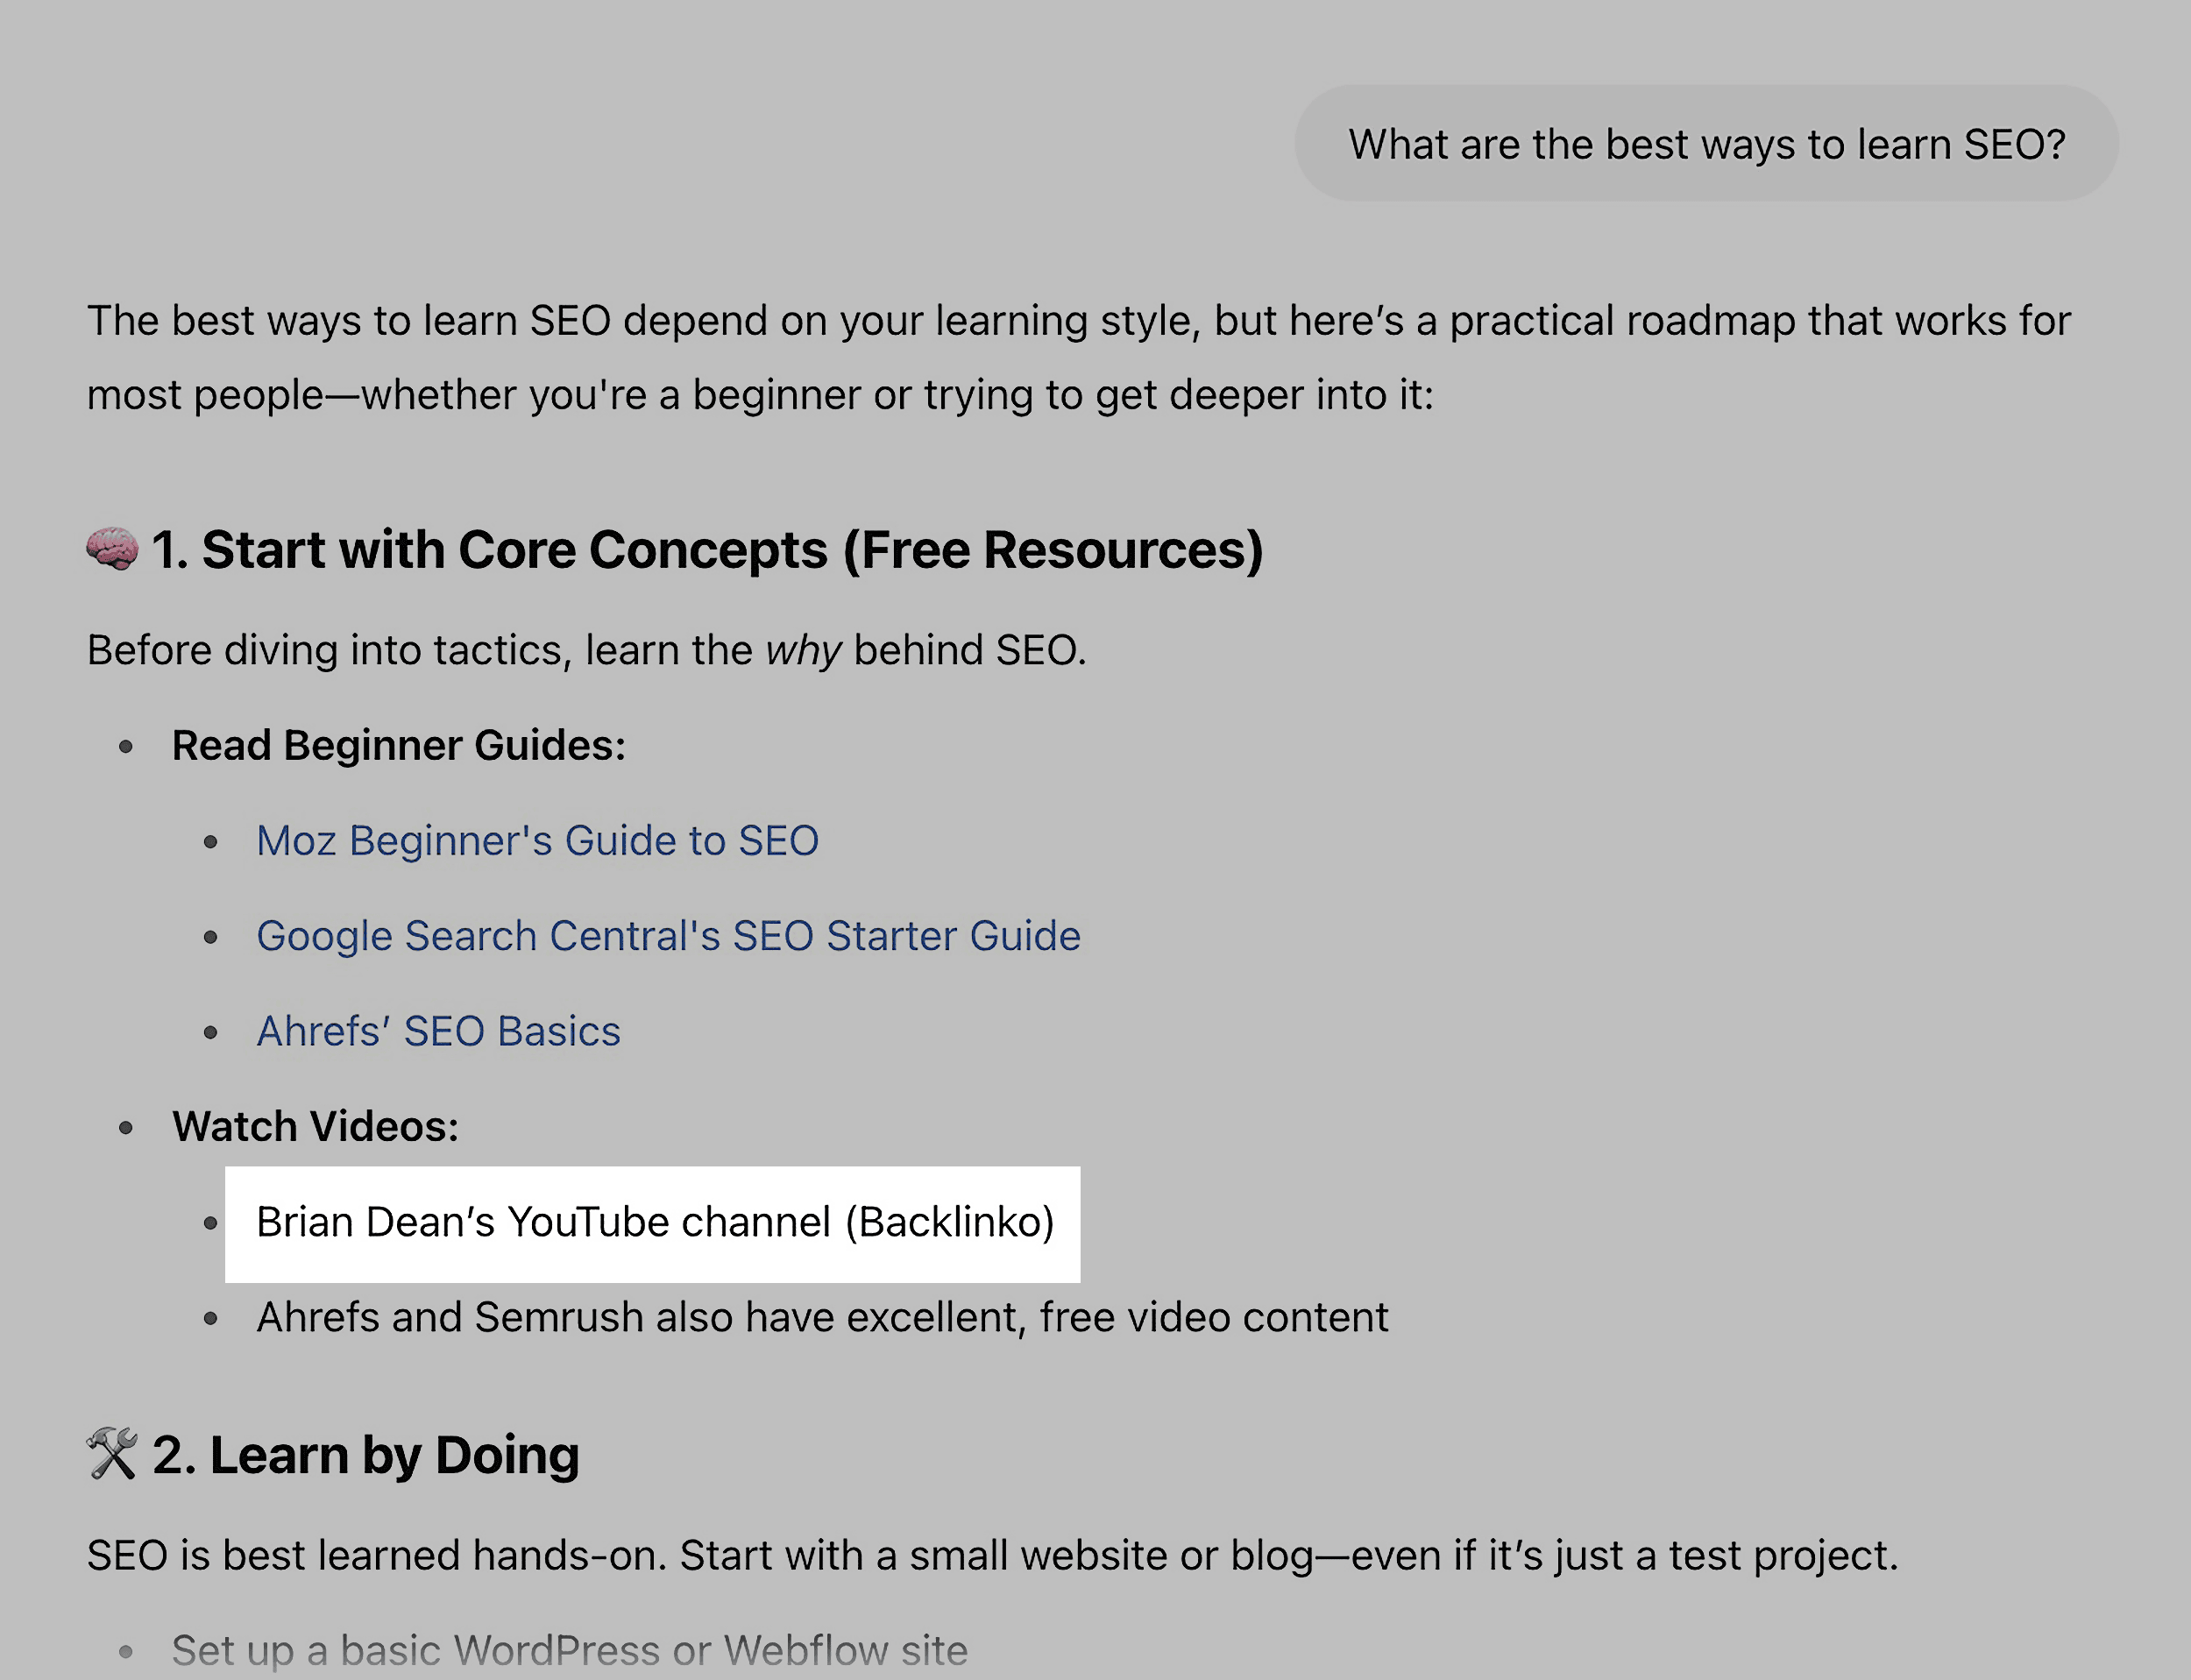Click the intro paragraph starting 'The best ways to learn SEO'
Image resolution: width=2191 pixels, height=1680 pixels.
pos(1078,358)
